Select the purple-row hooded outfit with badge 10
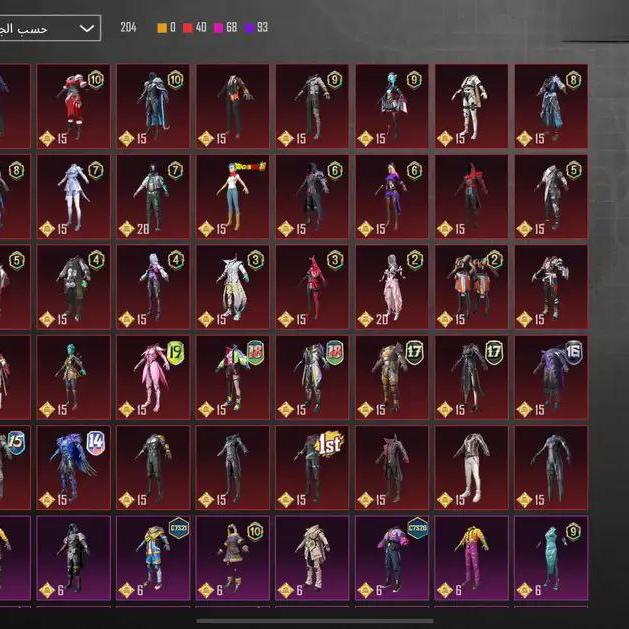629x629 pixels. [233, 558]
